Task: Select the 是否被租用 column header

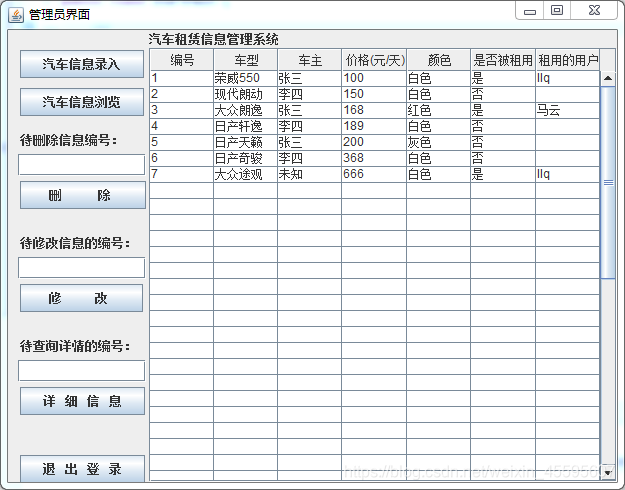Action: (503, 60)
